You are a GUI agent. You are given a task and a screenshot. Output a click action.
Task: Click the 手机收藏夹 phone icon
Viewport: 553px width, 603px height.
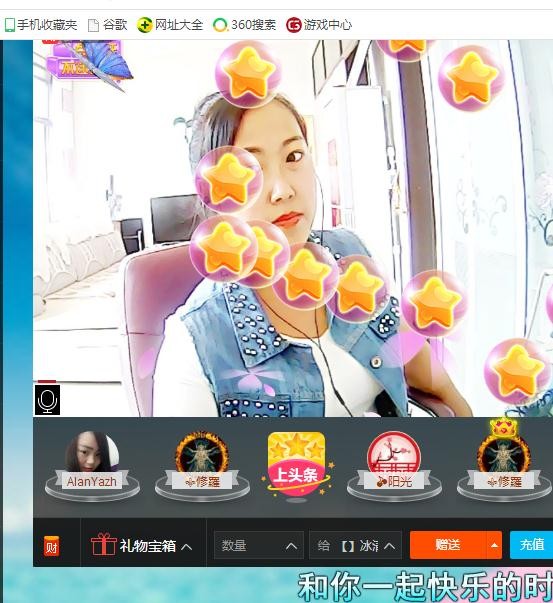point(10,25)
